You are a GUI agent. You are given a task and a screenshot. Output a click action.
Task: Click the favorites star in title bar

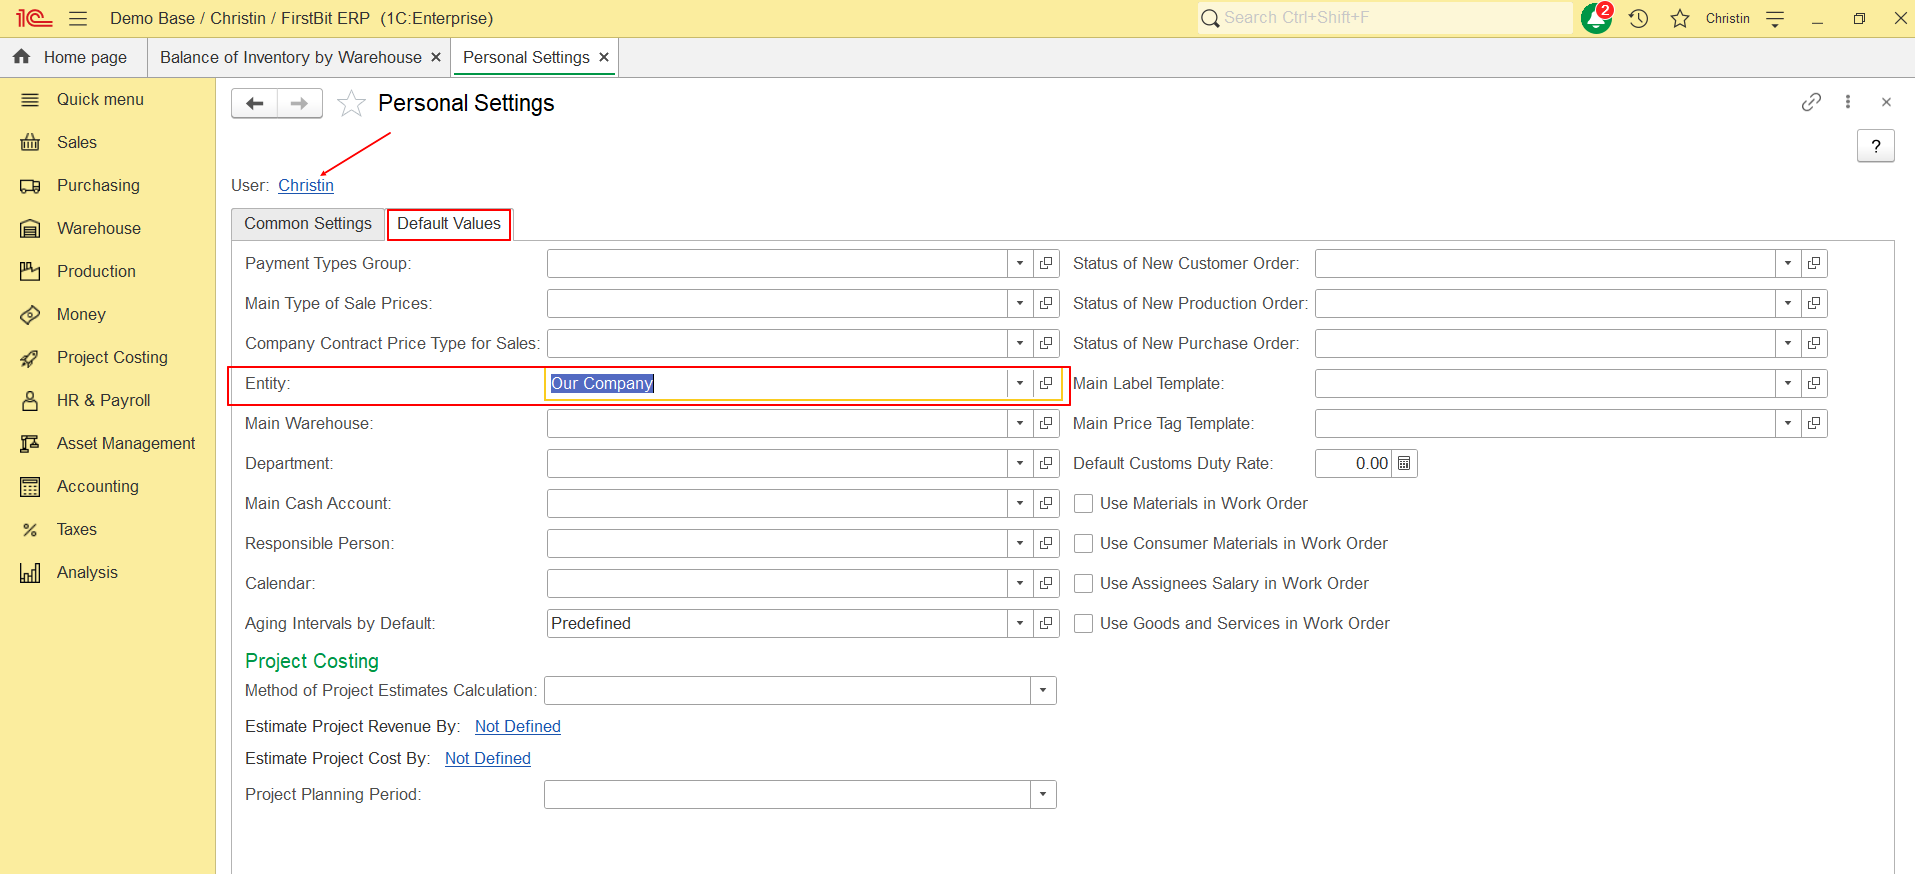(x=1680, y=19)
